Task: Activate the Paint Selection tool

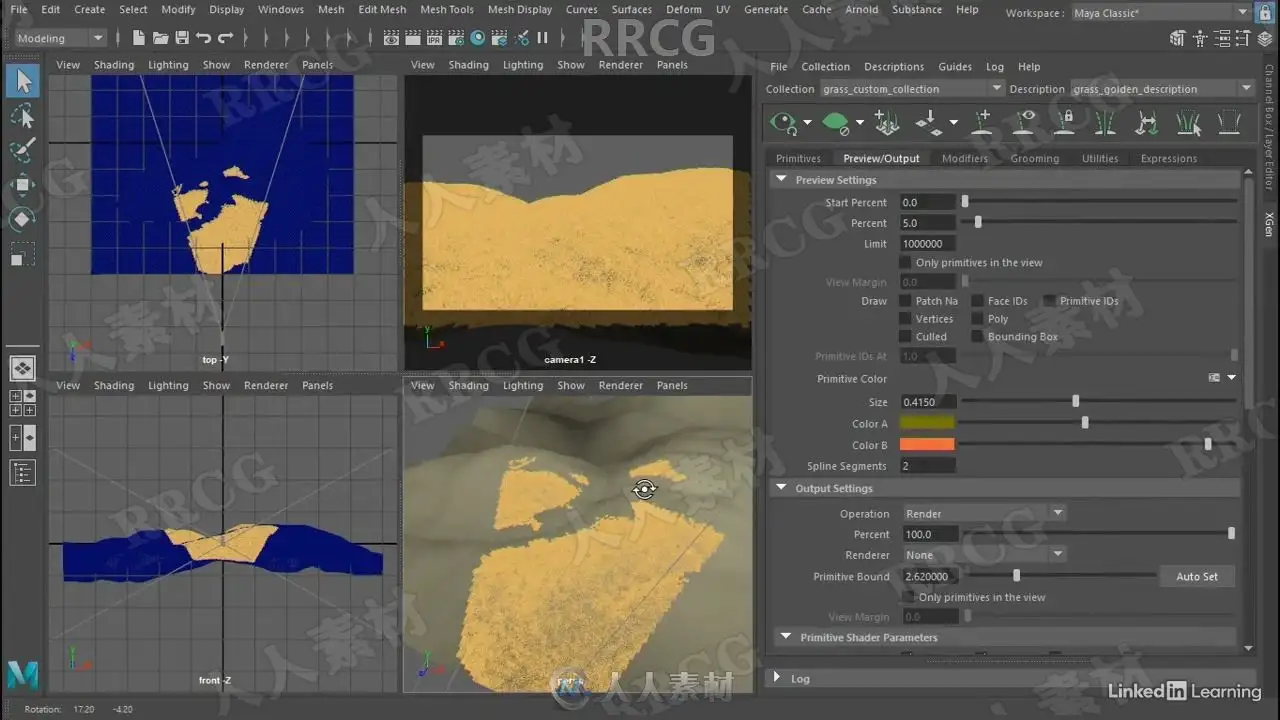Action: point(22,150)
